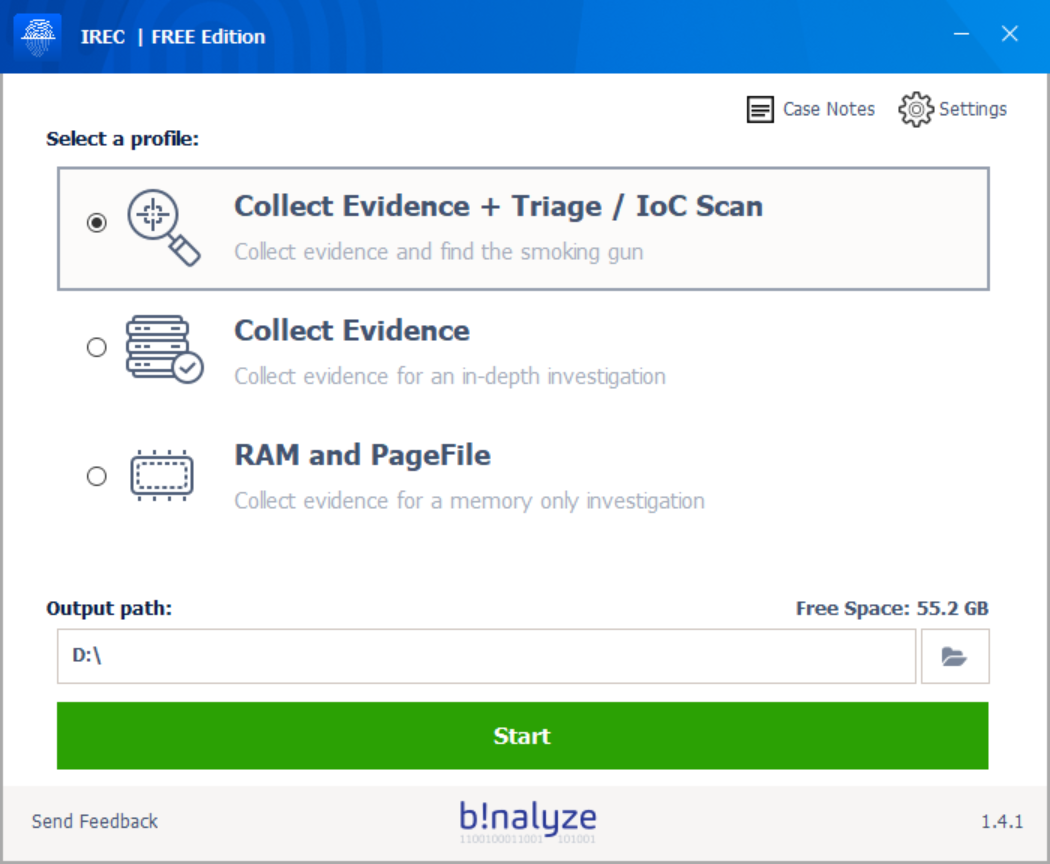This screenshot has height=864, width=1050.
Task: Close the IREC window
Action: [1010, 35]
